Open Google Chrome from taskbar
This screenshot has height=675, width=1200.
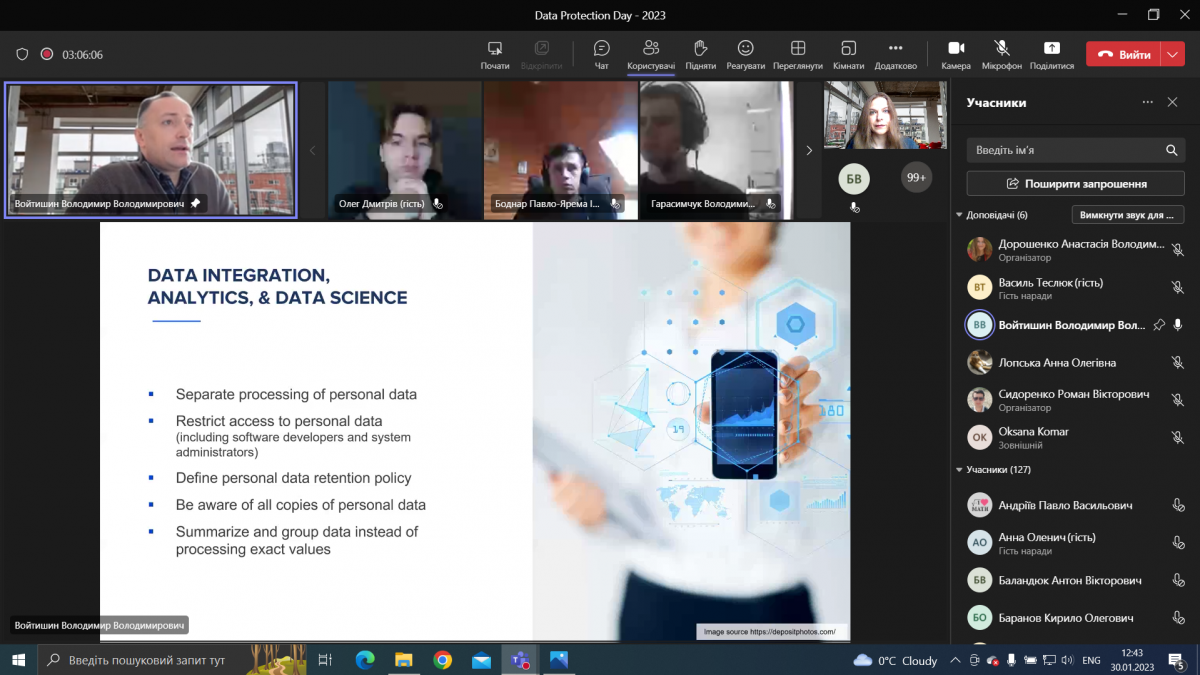(x=443, y=660)
